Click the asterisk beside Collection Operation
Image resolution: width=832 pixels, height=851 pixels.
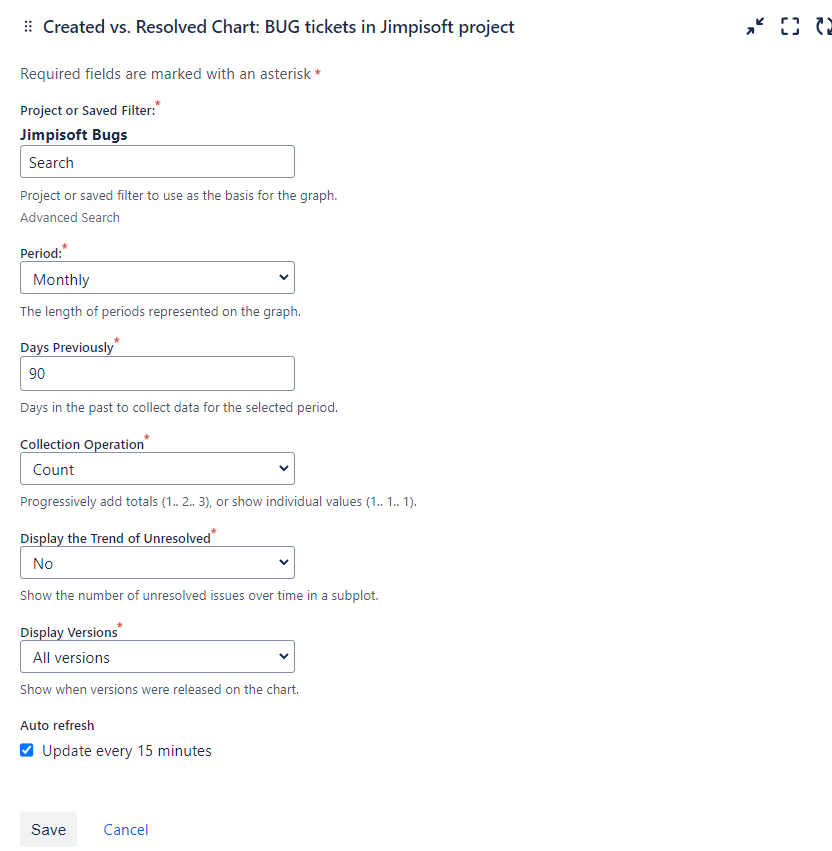point(148,436)
